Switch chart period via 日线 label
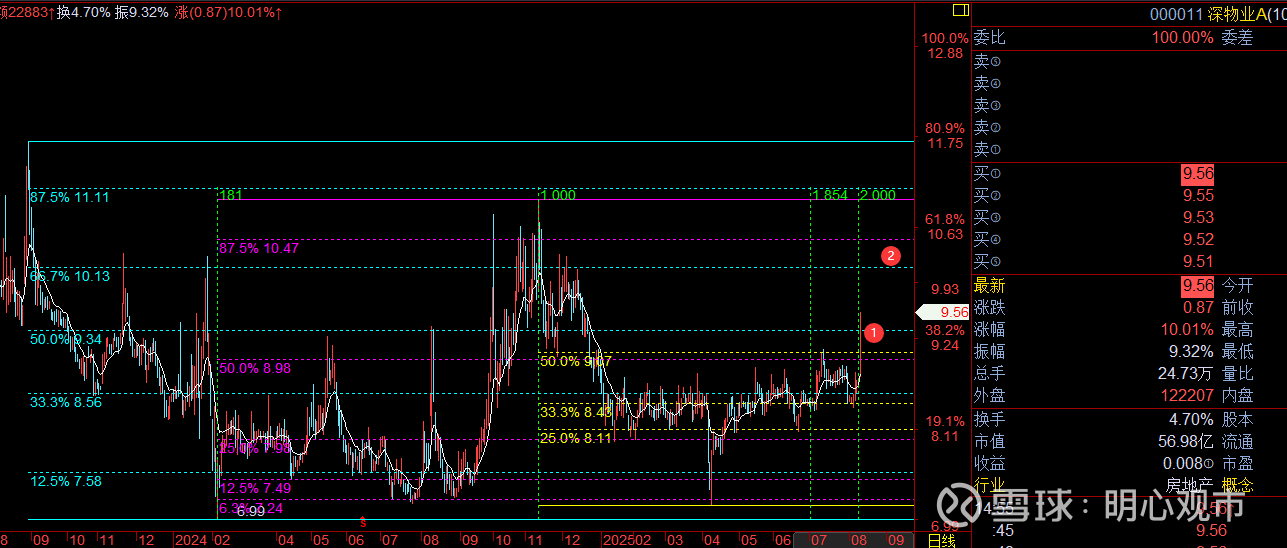Screen dimensions: 1287x548 (x=941, y=540)
